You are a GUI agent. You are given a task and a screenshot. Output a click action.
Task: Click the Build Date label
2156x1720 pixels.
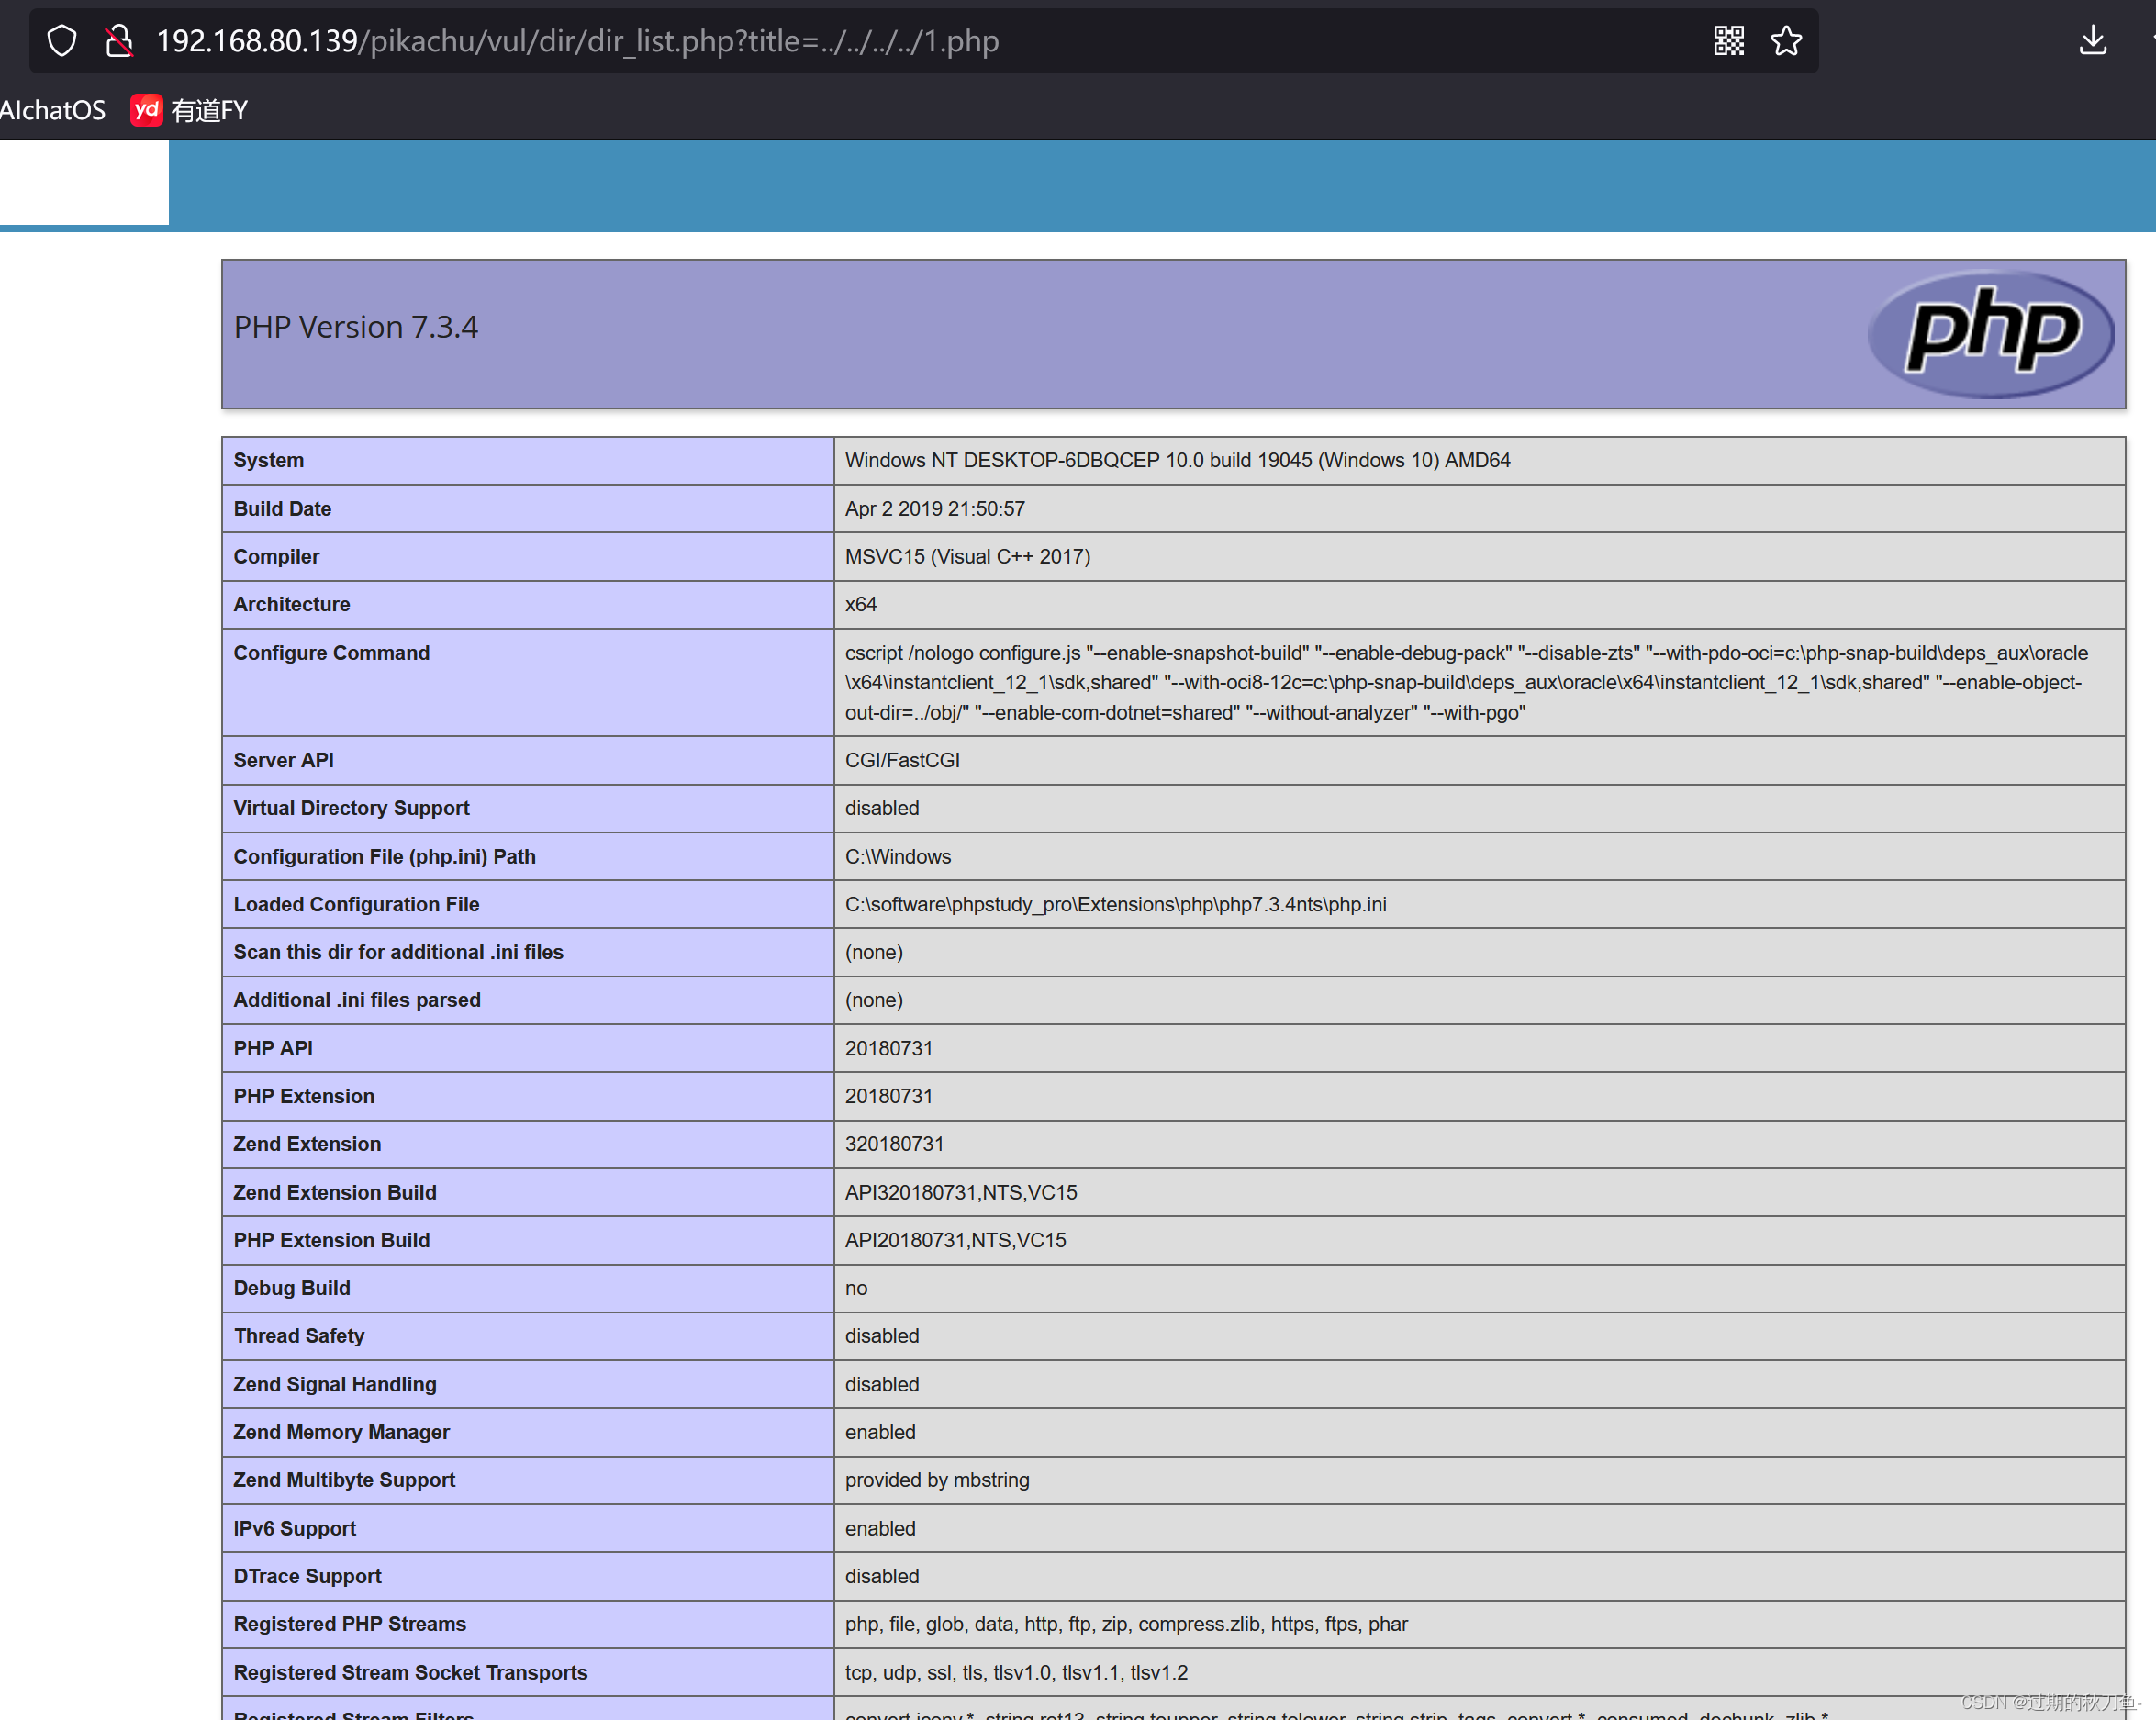(x=283, y=508)
